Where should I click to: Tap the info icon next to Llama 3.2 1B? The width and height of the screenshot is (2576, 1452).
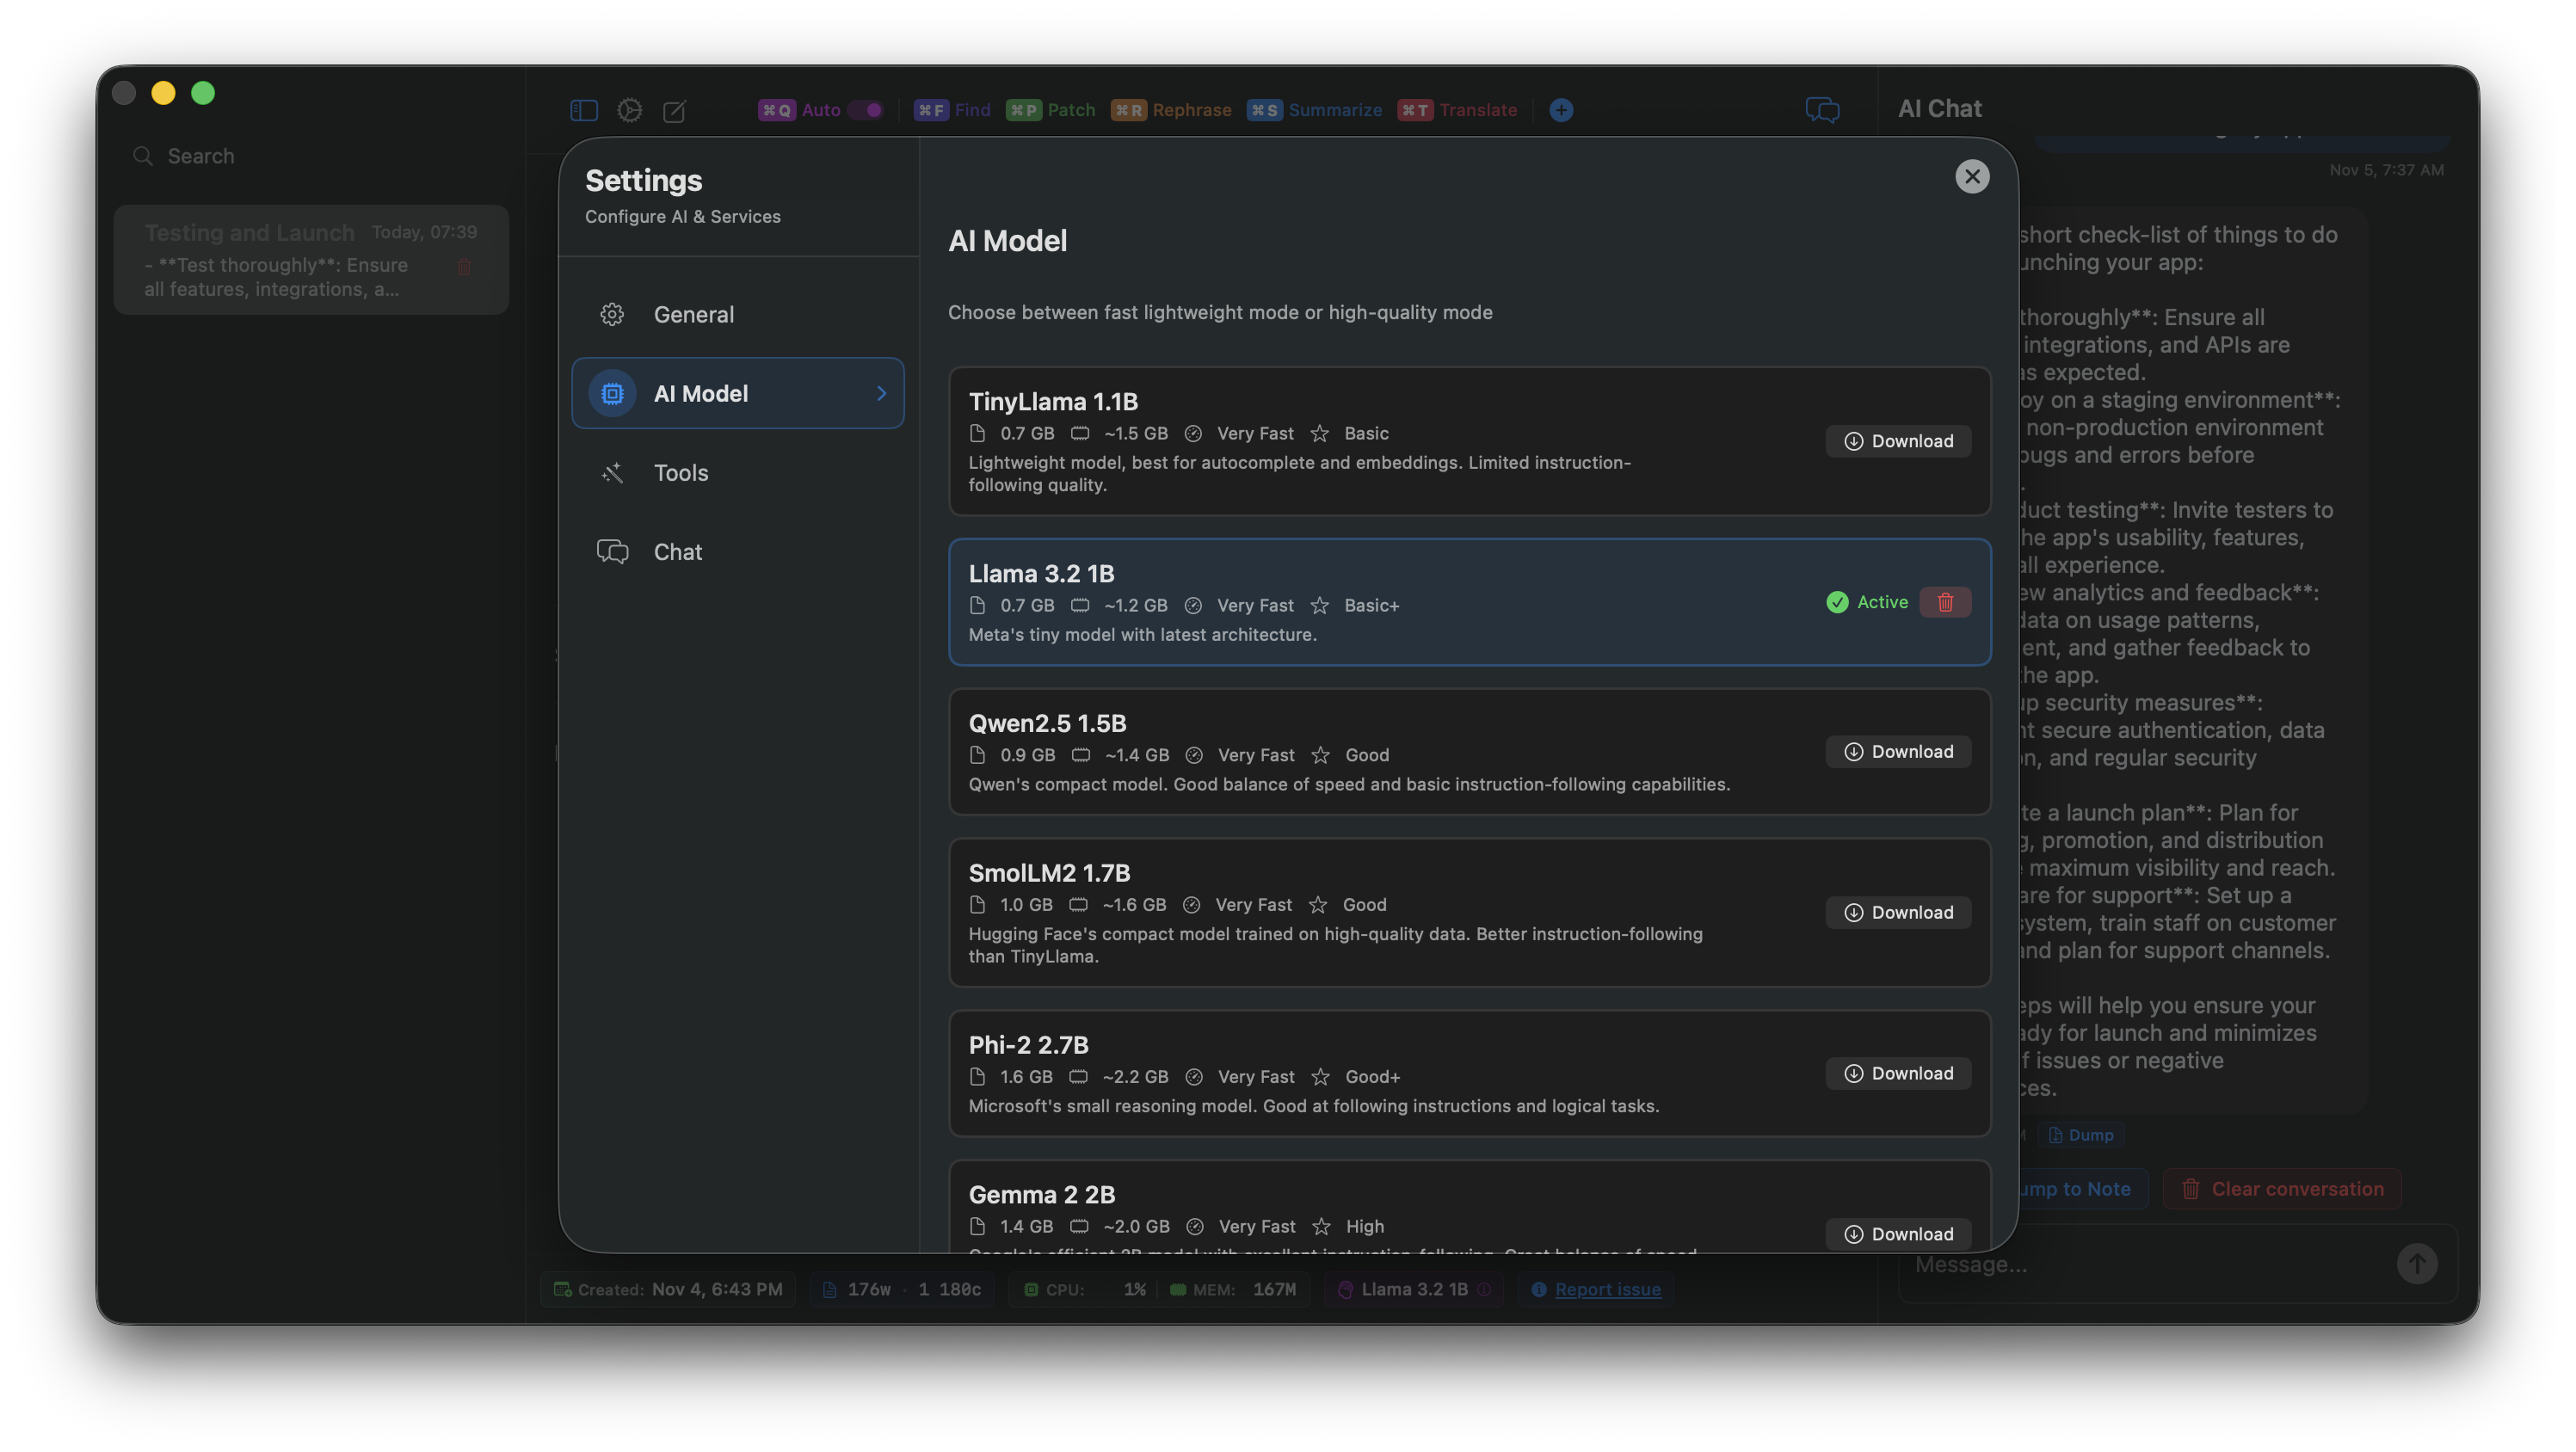pyautogui.click(x=1484, y=1290)
